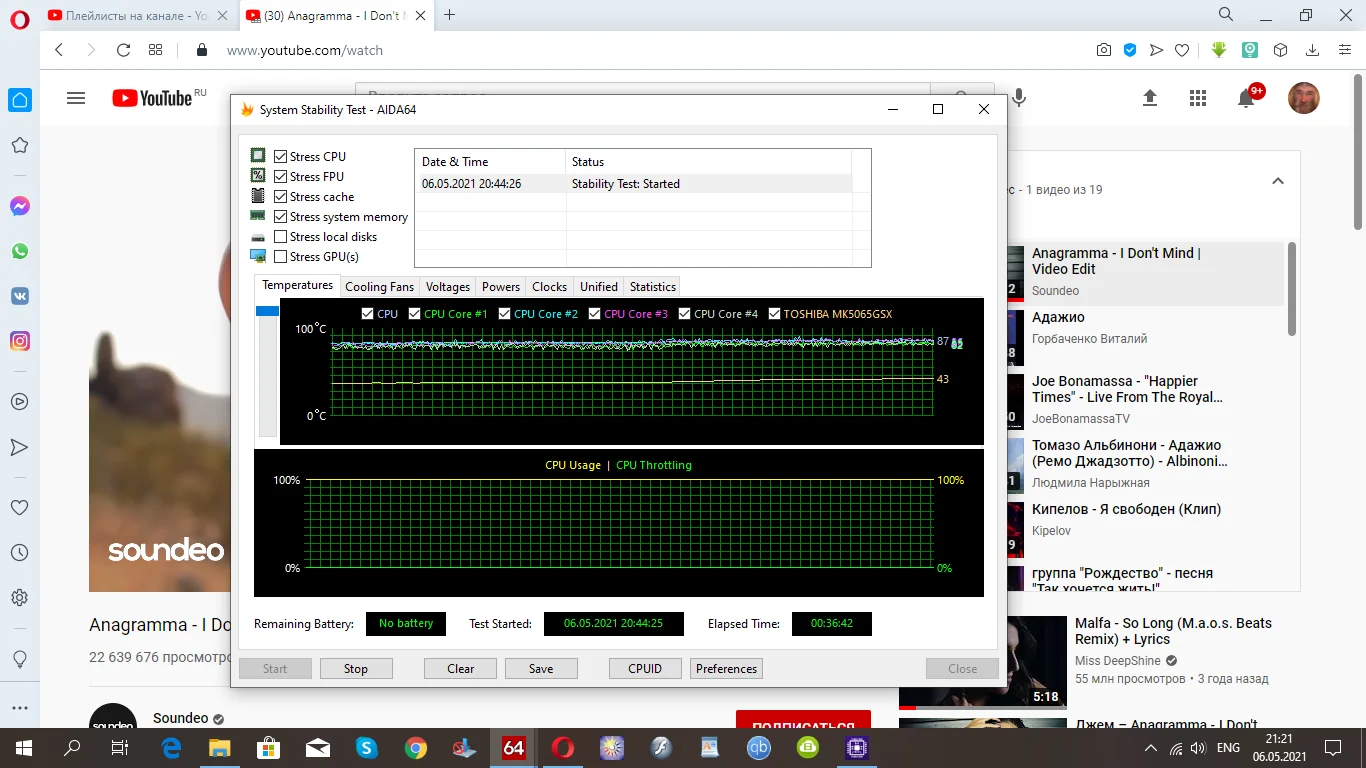The height and width of the screenshot is (768, 1366).
Task: Open Speed Dial home in Opera sidebar
Action: tap(20, 99)
